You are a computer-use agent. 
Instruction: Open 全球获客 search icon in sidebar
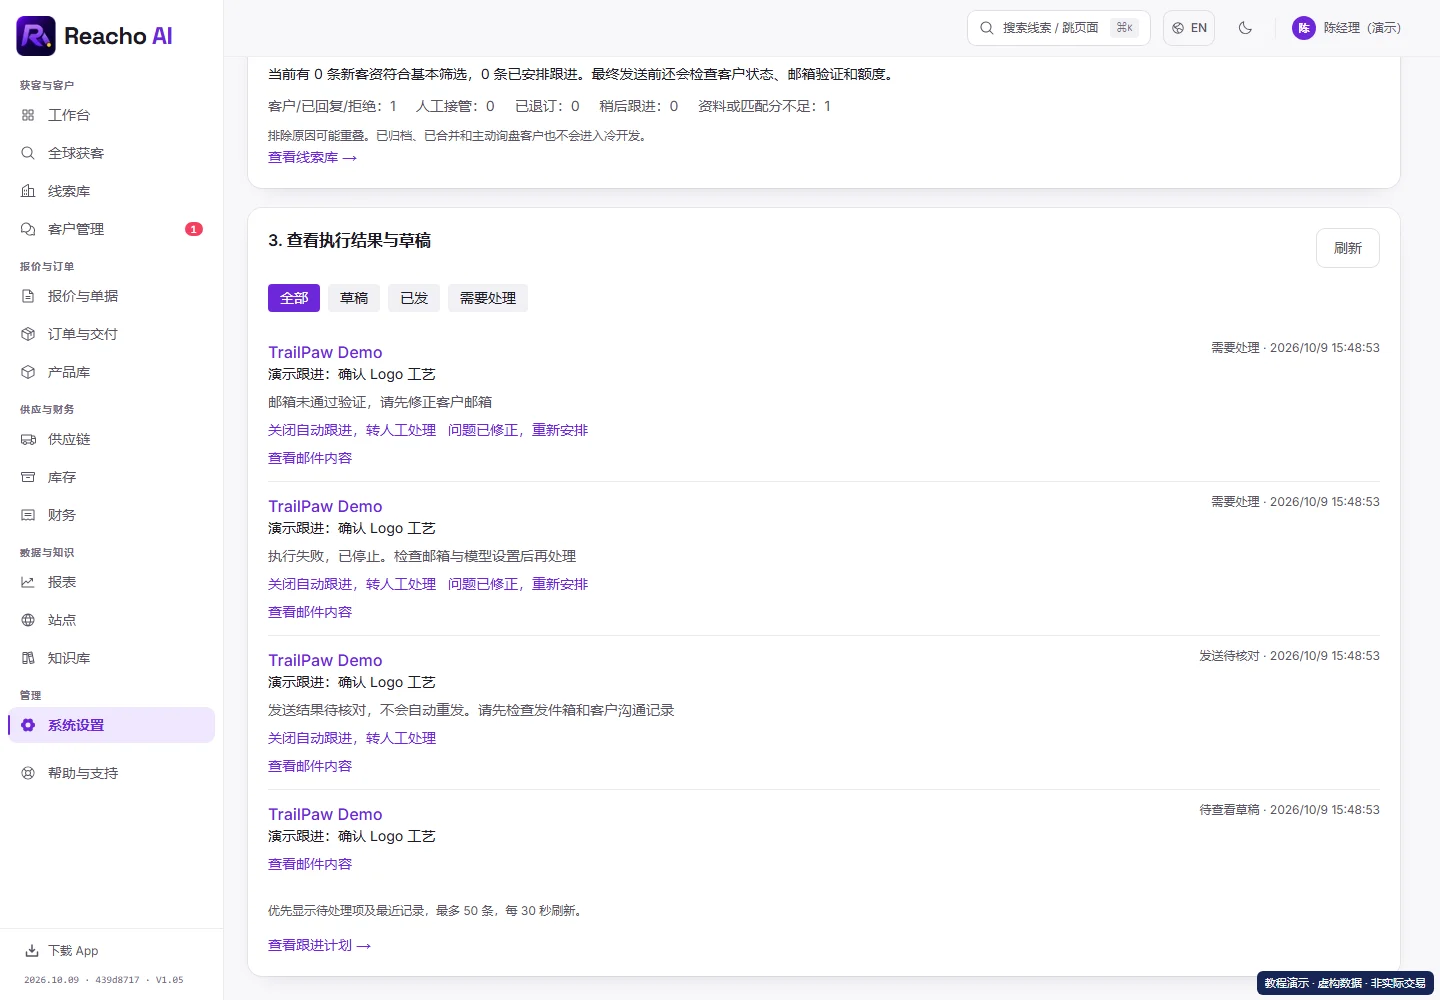pos(28,153)
